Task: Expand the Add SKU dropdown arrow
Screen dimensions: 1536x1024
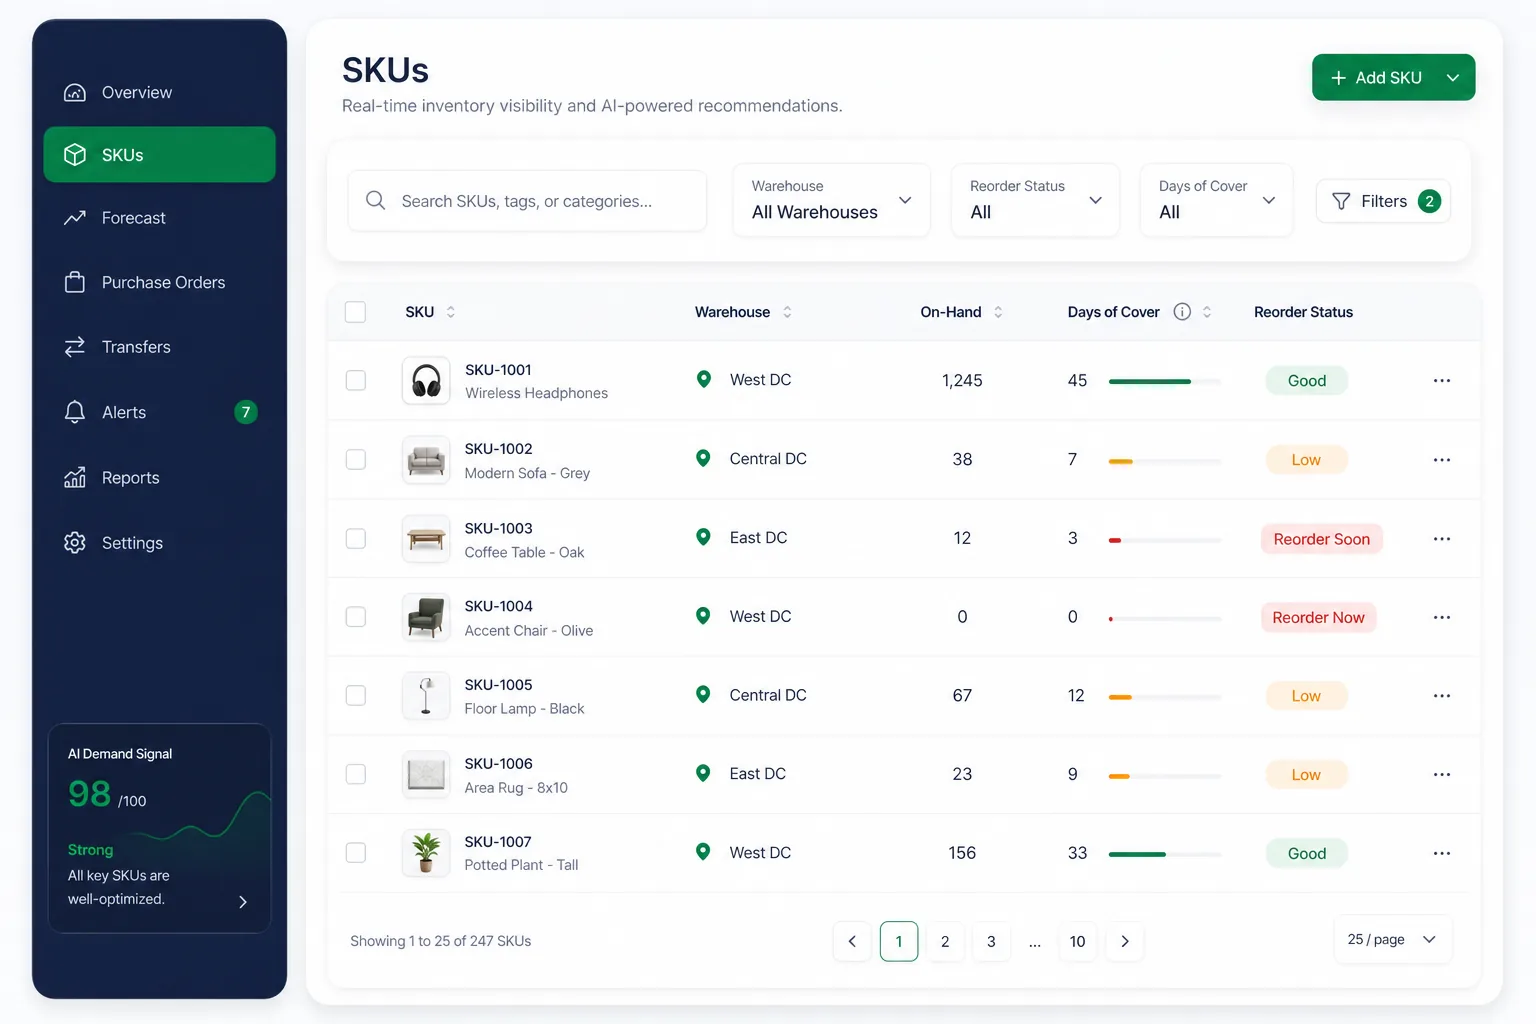Action: point(1453,78)
